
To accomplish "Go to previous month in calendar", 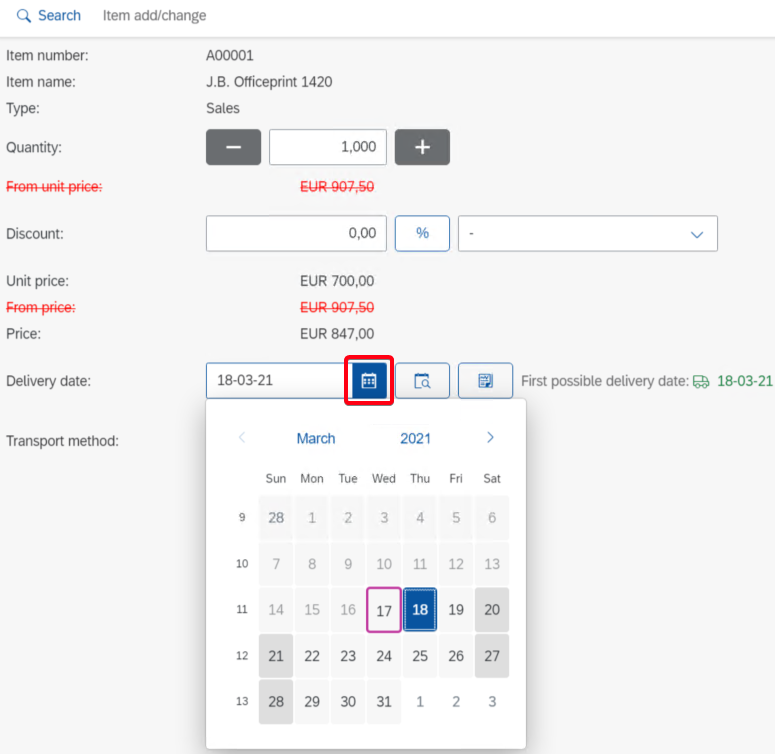I will pos(241,438).
